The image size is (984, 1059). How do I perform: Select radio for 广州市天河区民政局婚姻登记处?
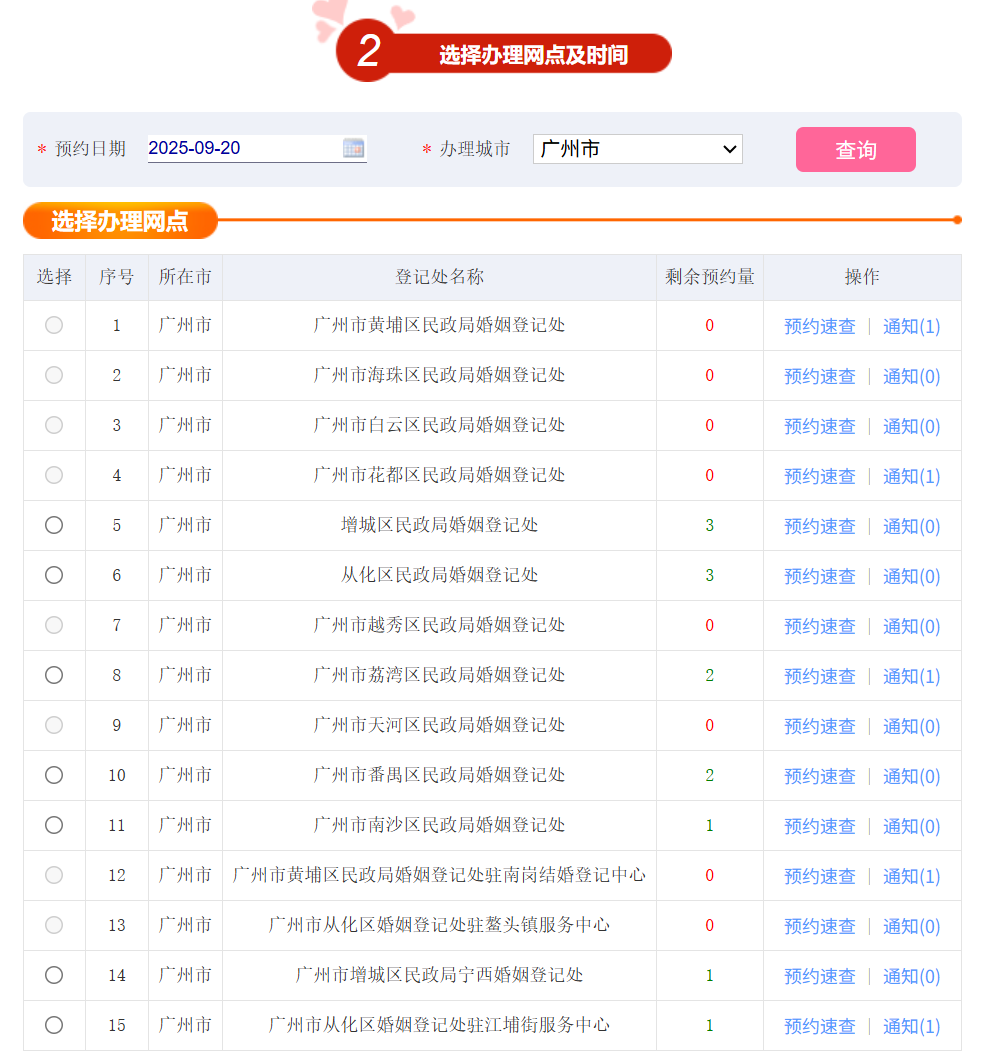(x=54, y=725)
